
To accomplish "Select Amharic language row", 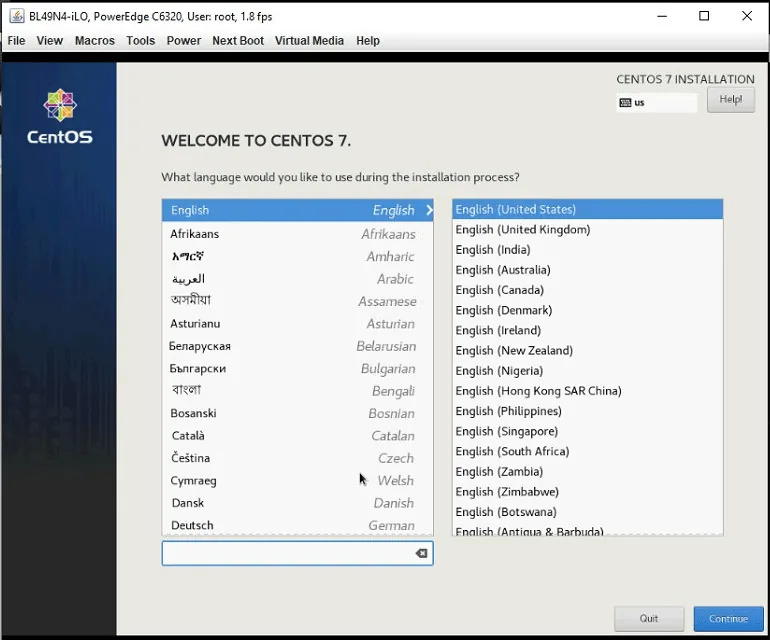I will click(298, 256).
